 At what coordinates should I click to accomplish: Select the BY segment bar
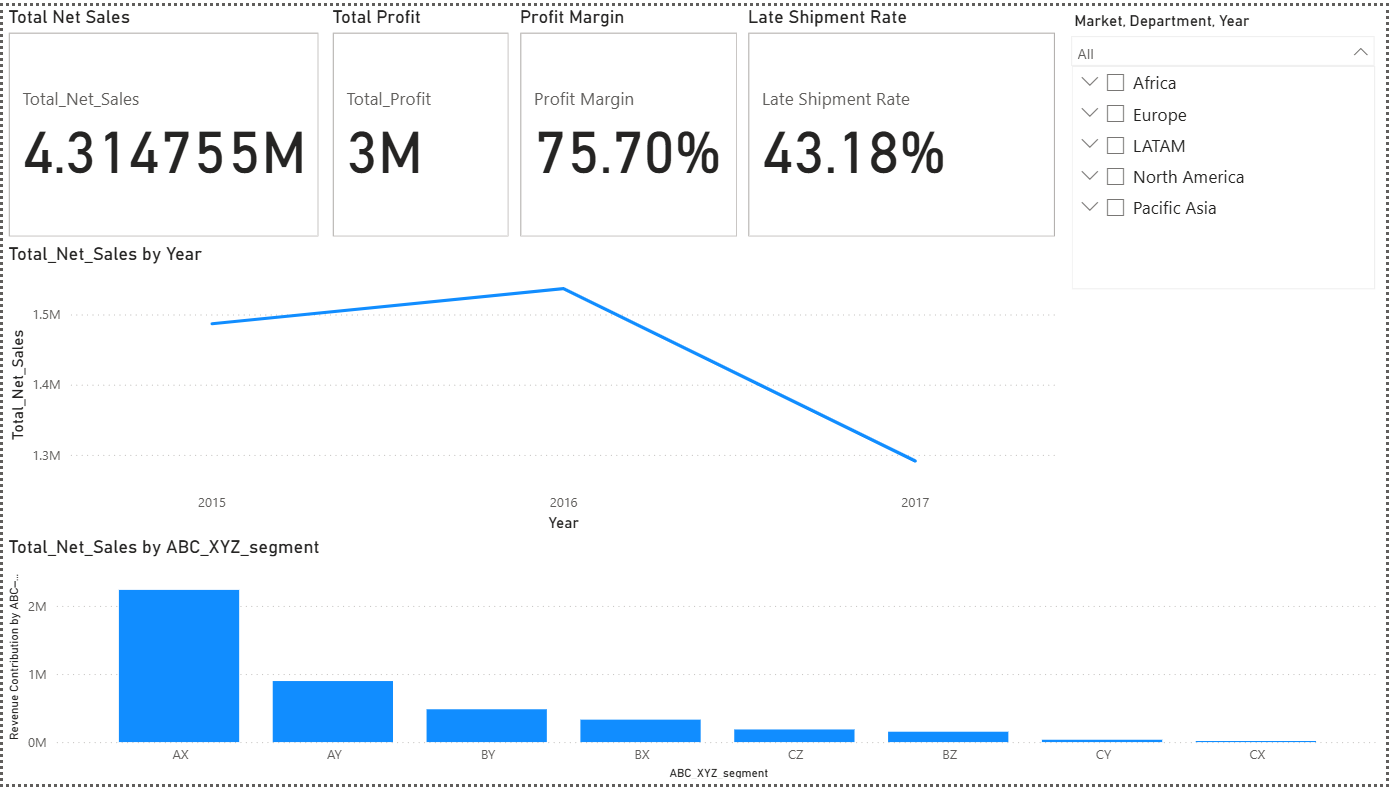point(487,725)
